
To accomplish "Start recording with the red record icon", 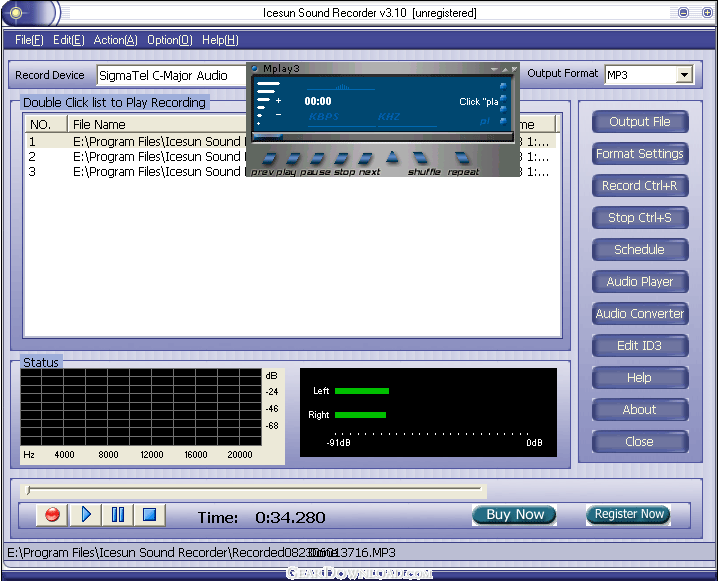I will click(52, 515).
